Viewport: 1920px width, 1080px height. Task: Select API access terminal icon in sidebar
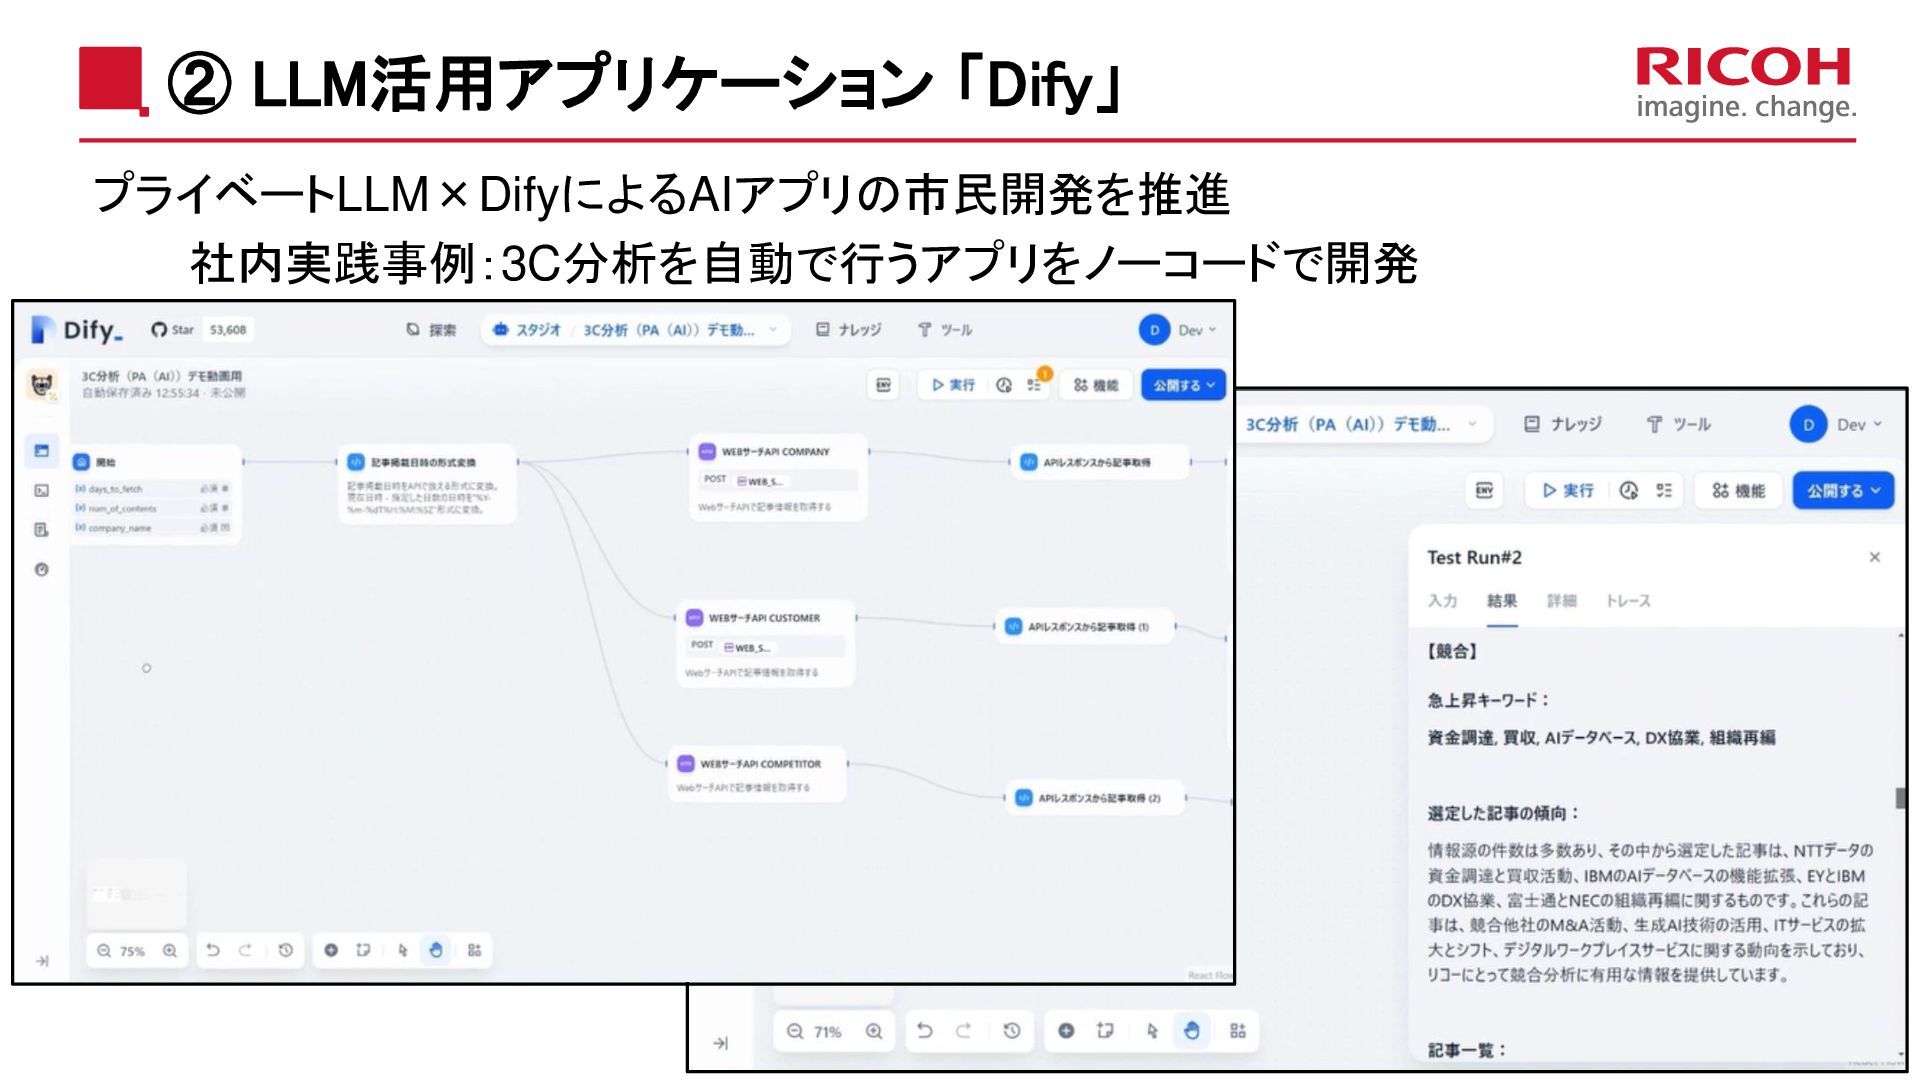pyautogui.click(x=42, y=490)
